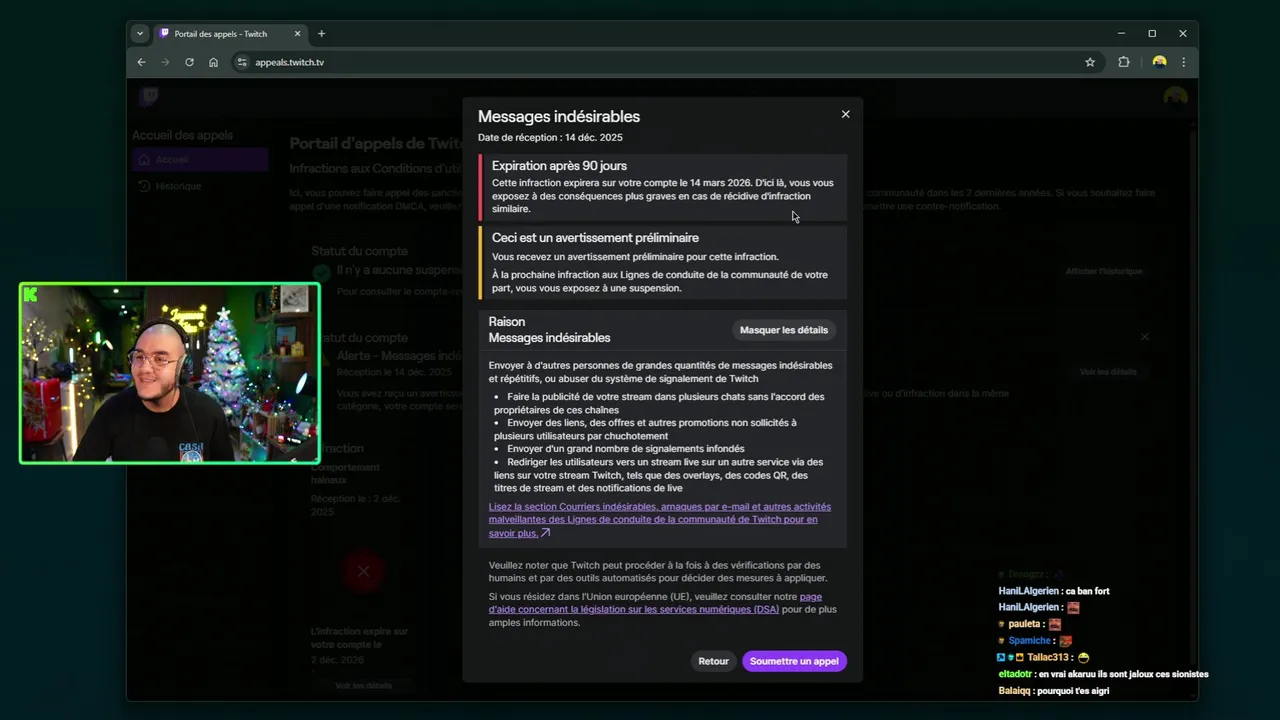Click Ceci est un avertissement préliminaire heading
Image resolution: width=1280 pixels, height=720 pixels.
point(595,238)
